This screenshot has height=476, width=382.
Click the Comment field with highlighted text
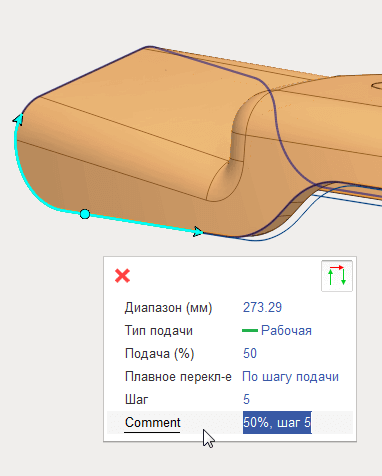pos(277,422)
